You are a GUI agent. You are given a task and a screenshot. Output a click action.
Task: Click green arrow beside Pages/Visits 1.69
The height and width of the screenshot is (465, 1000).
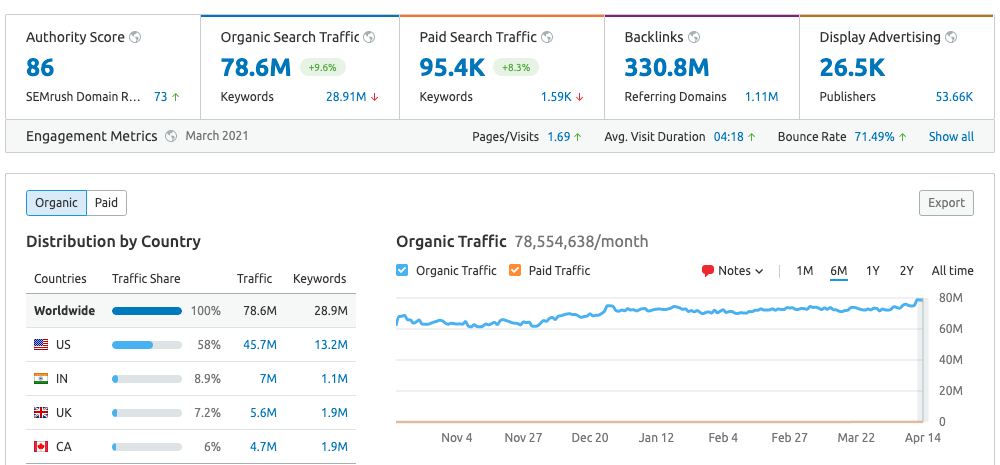pos(578,137)
